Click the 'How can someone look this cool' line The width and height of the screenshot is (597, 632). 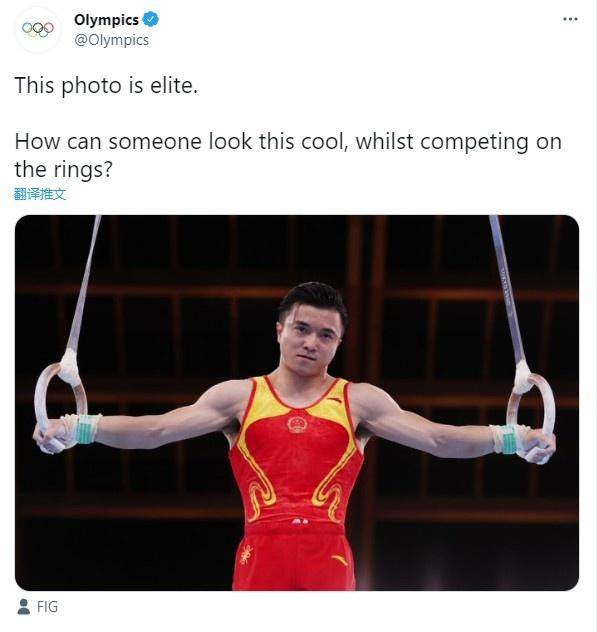(288, 141)
